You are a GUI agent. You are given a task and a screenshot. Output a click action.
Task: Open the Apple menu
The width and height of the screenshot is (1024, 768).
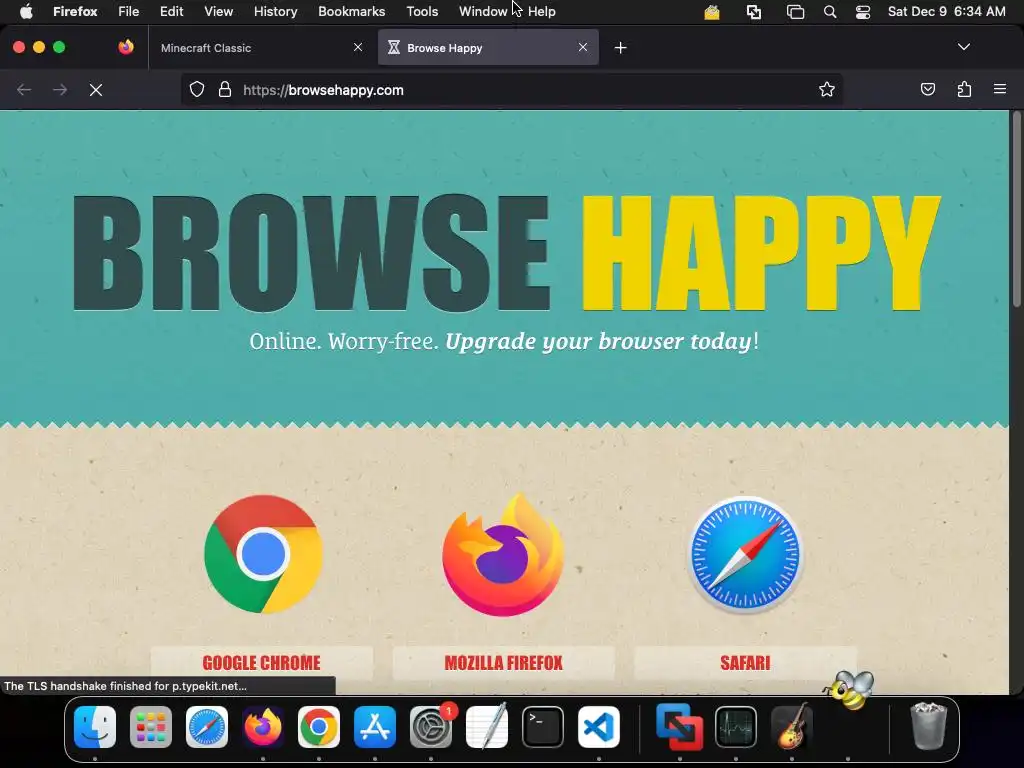(x=25, y=12)
